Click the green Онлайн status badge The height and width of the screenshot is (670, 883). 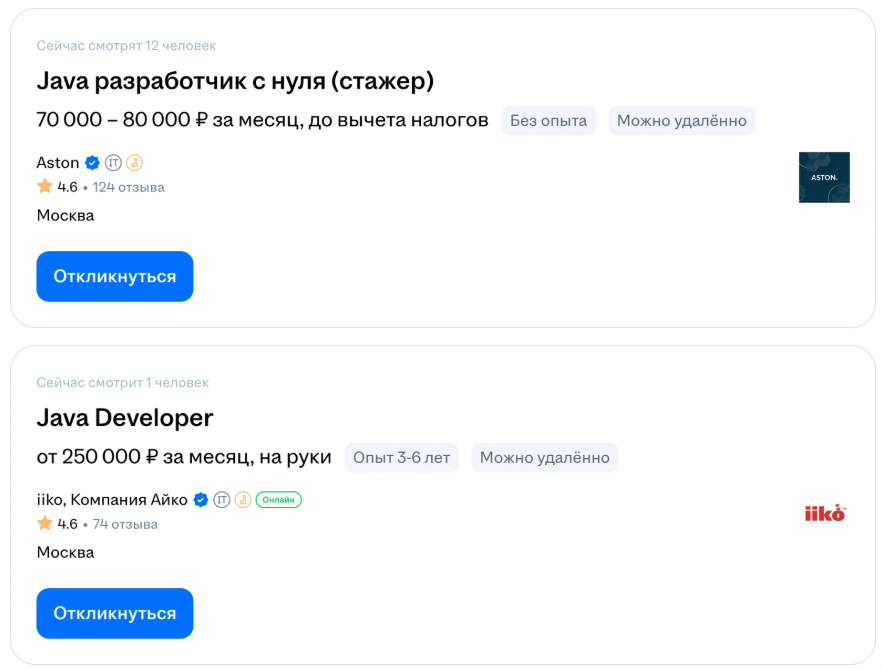[278, 500]
